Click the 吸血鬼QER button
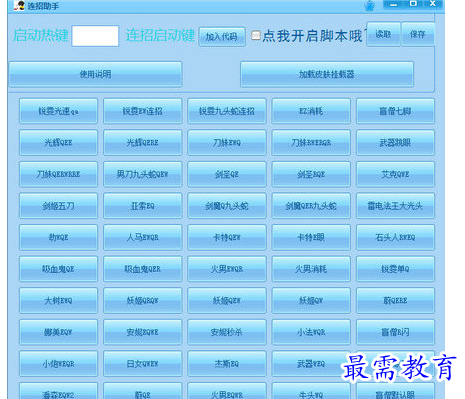 [x=143, y=269]
